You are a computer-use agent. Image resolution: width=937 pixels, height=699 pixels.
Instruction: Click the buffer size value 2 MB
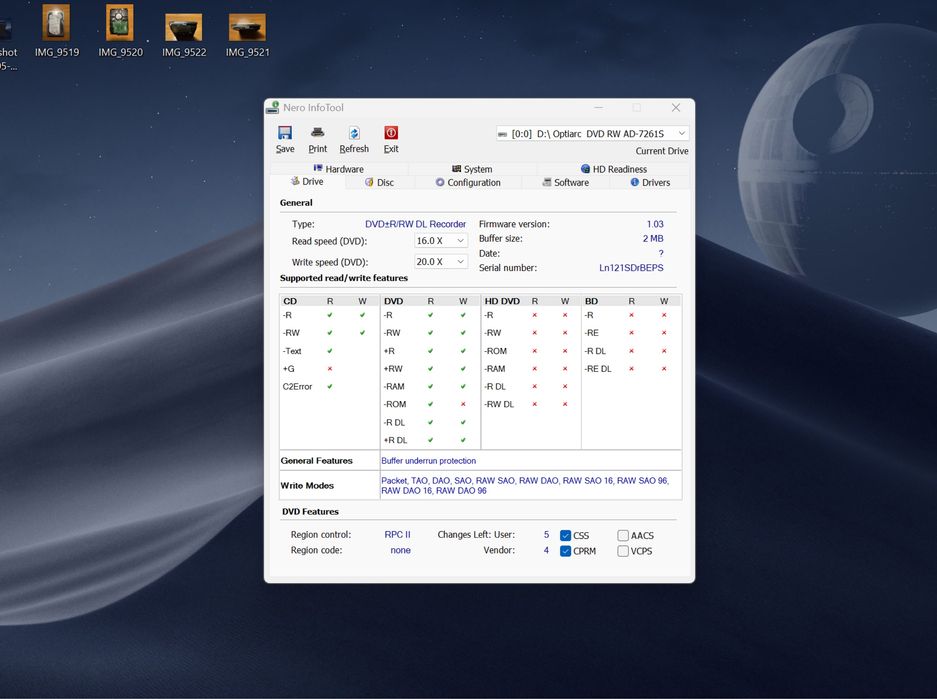653,238
